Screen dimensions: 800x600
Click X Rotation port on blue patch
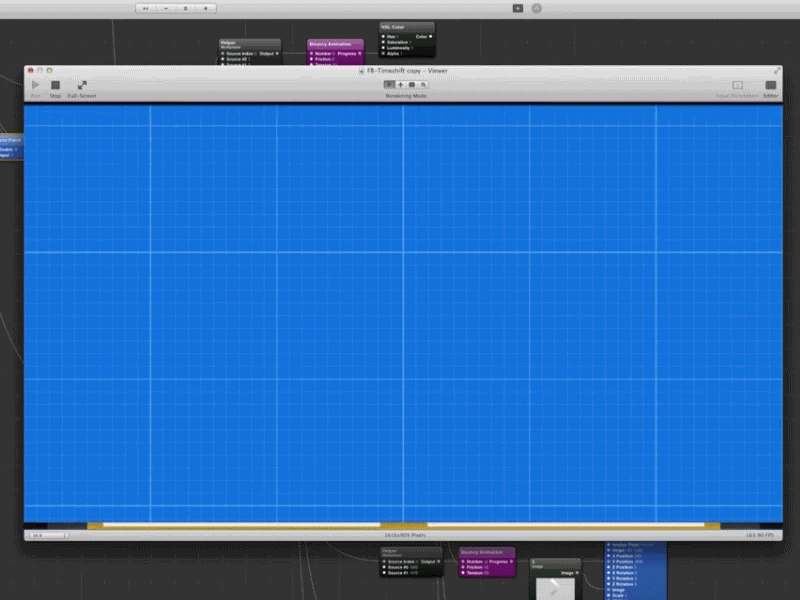(609, 573)
